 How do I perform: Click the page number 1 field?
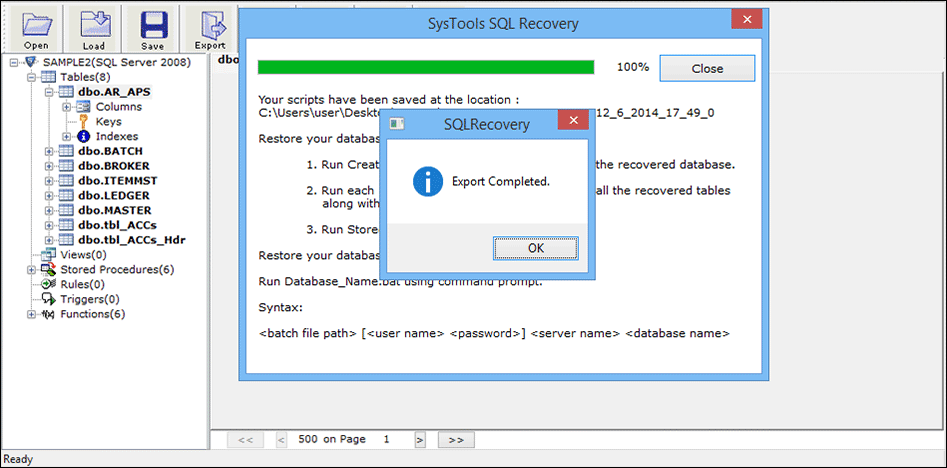(386, 440)
